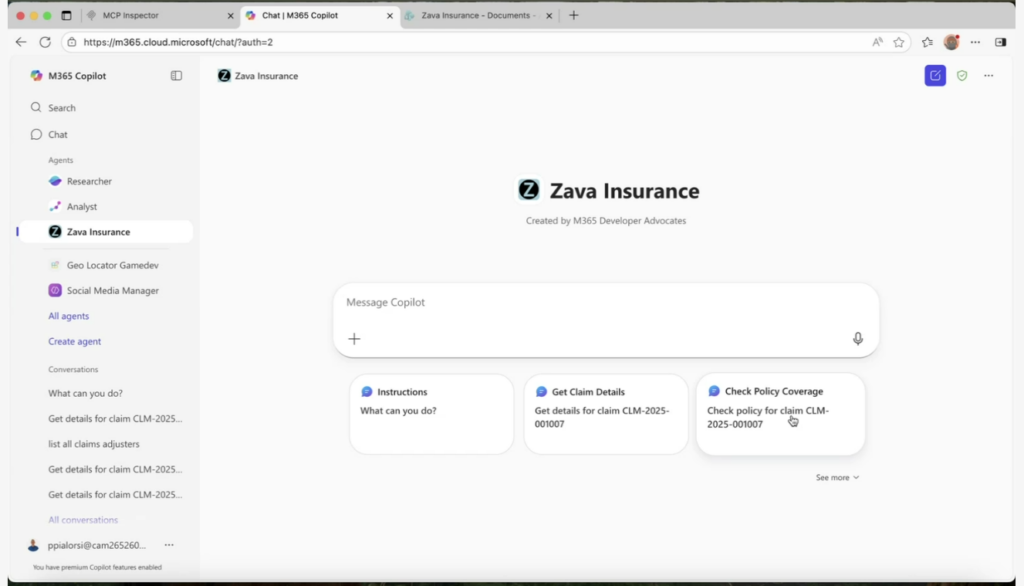Open the M365 Copilot logo
The height and width of the screenshot is (586, 1024).
tap(36, 76)
